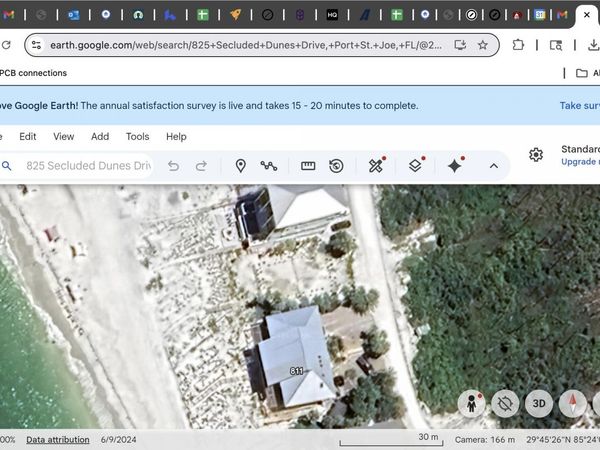Screen dimensions: 600x450
Task: Click the search magnifier icon
Action: (x=7, y=166)
